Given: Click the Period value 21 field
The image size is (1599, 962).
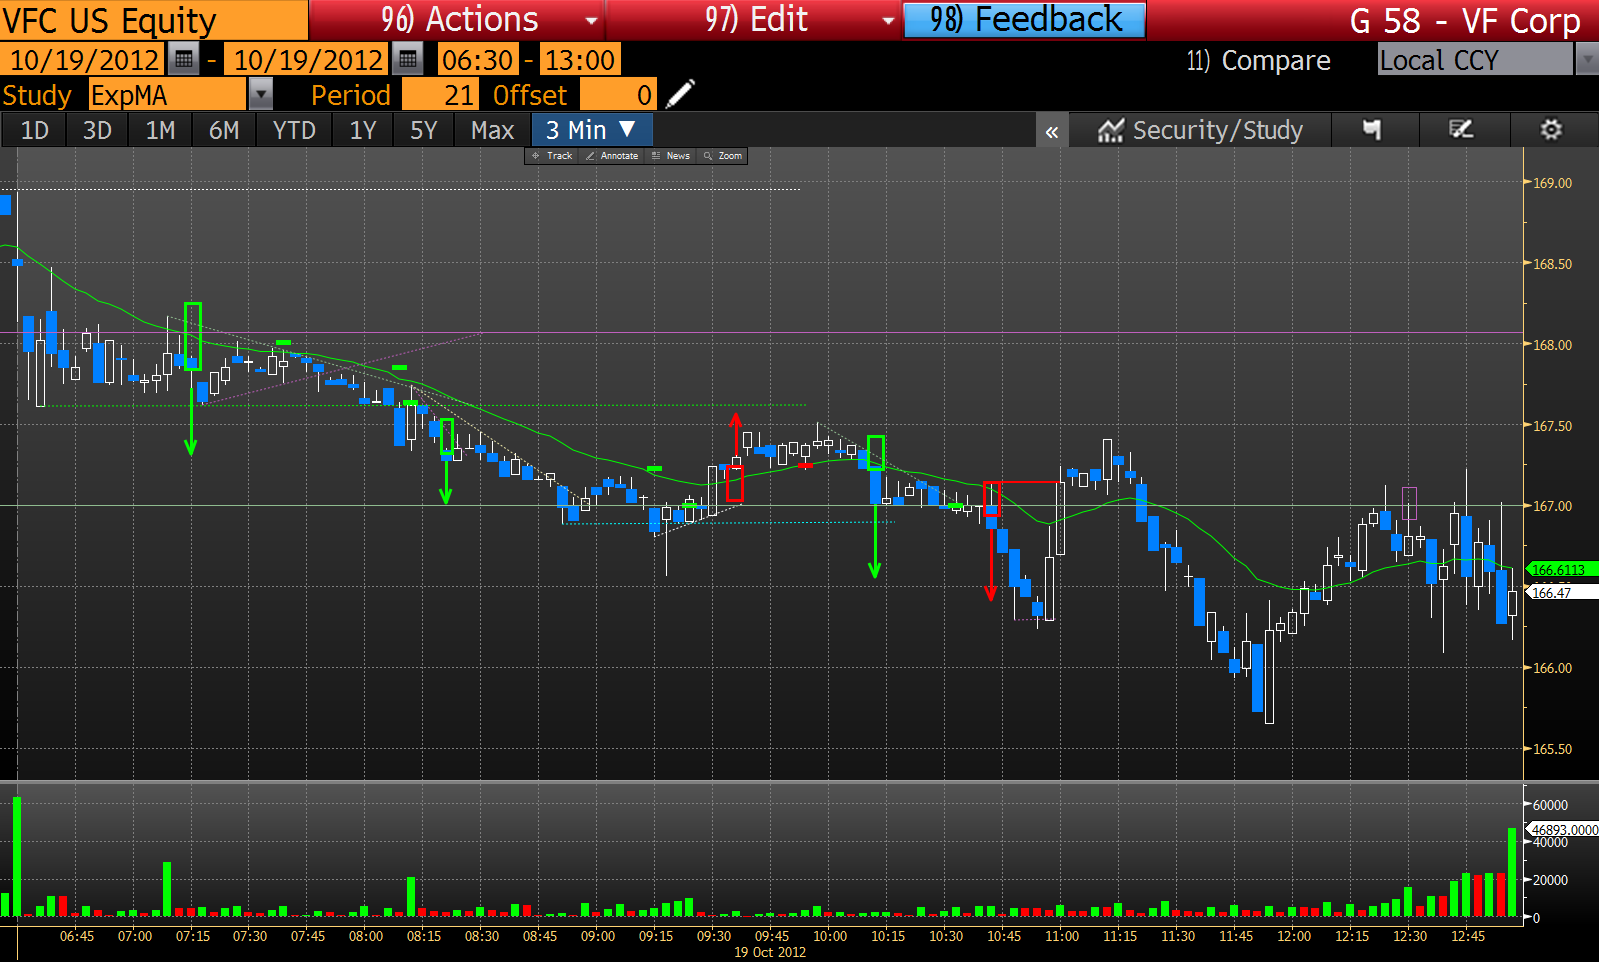Looking at the screenshot, I should click(440, 95).
